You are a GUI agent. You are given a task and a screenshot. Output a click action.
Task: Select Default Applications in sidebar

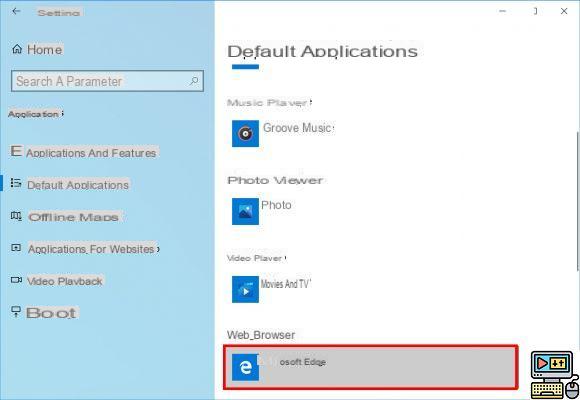click(x=70, y=184)
